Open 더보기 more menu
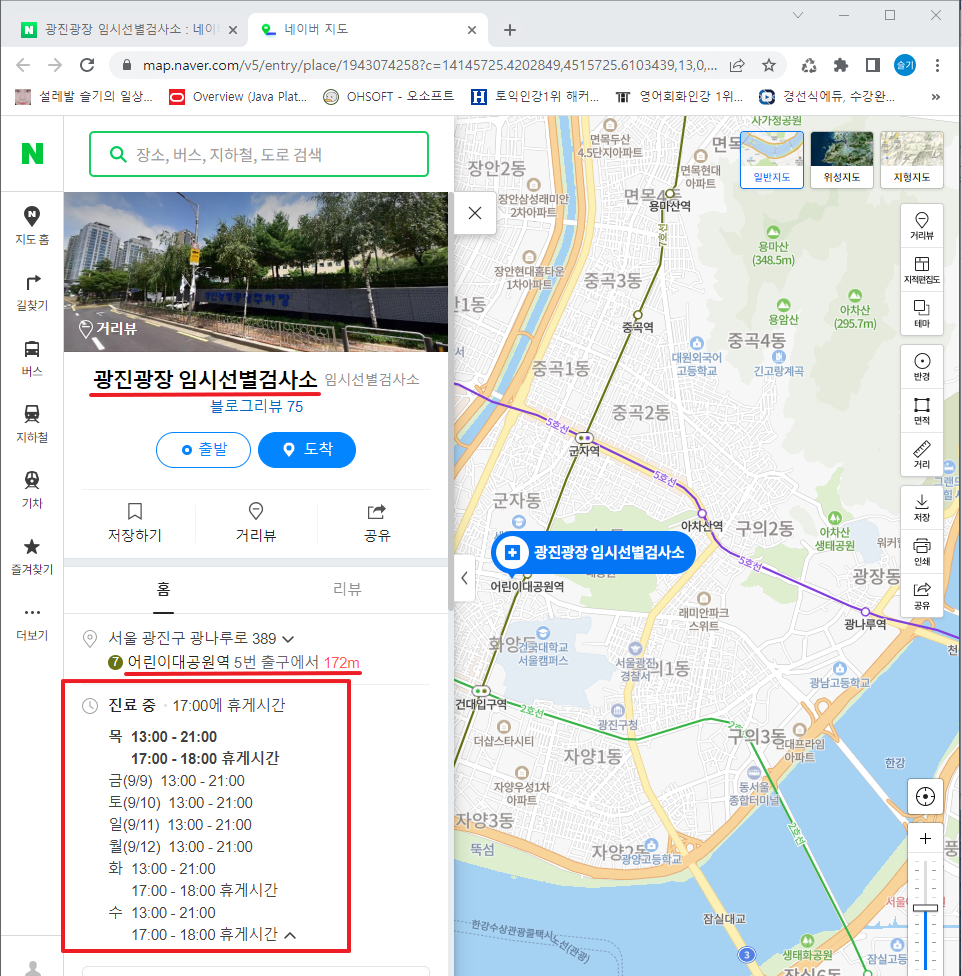 pos(32,623)
